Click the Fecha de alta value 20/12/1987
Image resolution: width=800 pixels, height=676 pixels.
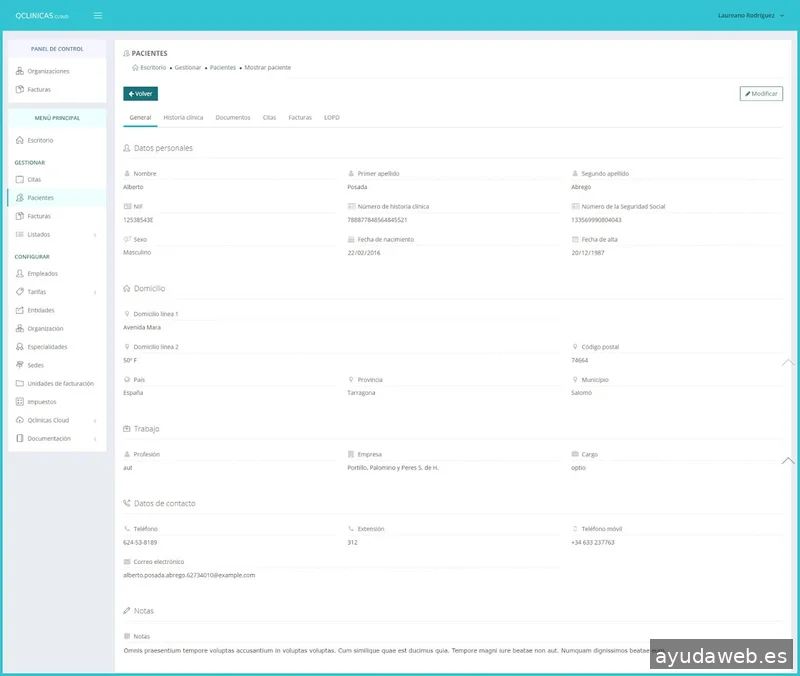[x=588, y=253]
